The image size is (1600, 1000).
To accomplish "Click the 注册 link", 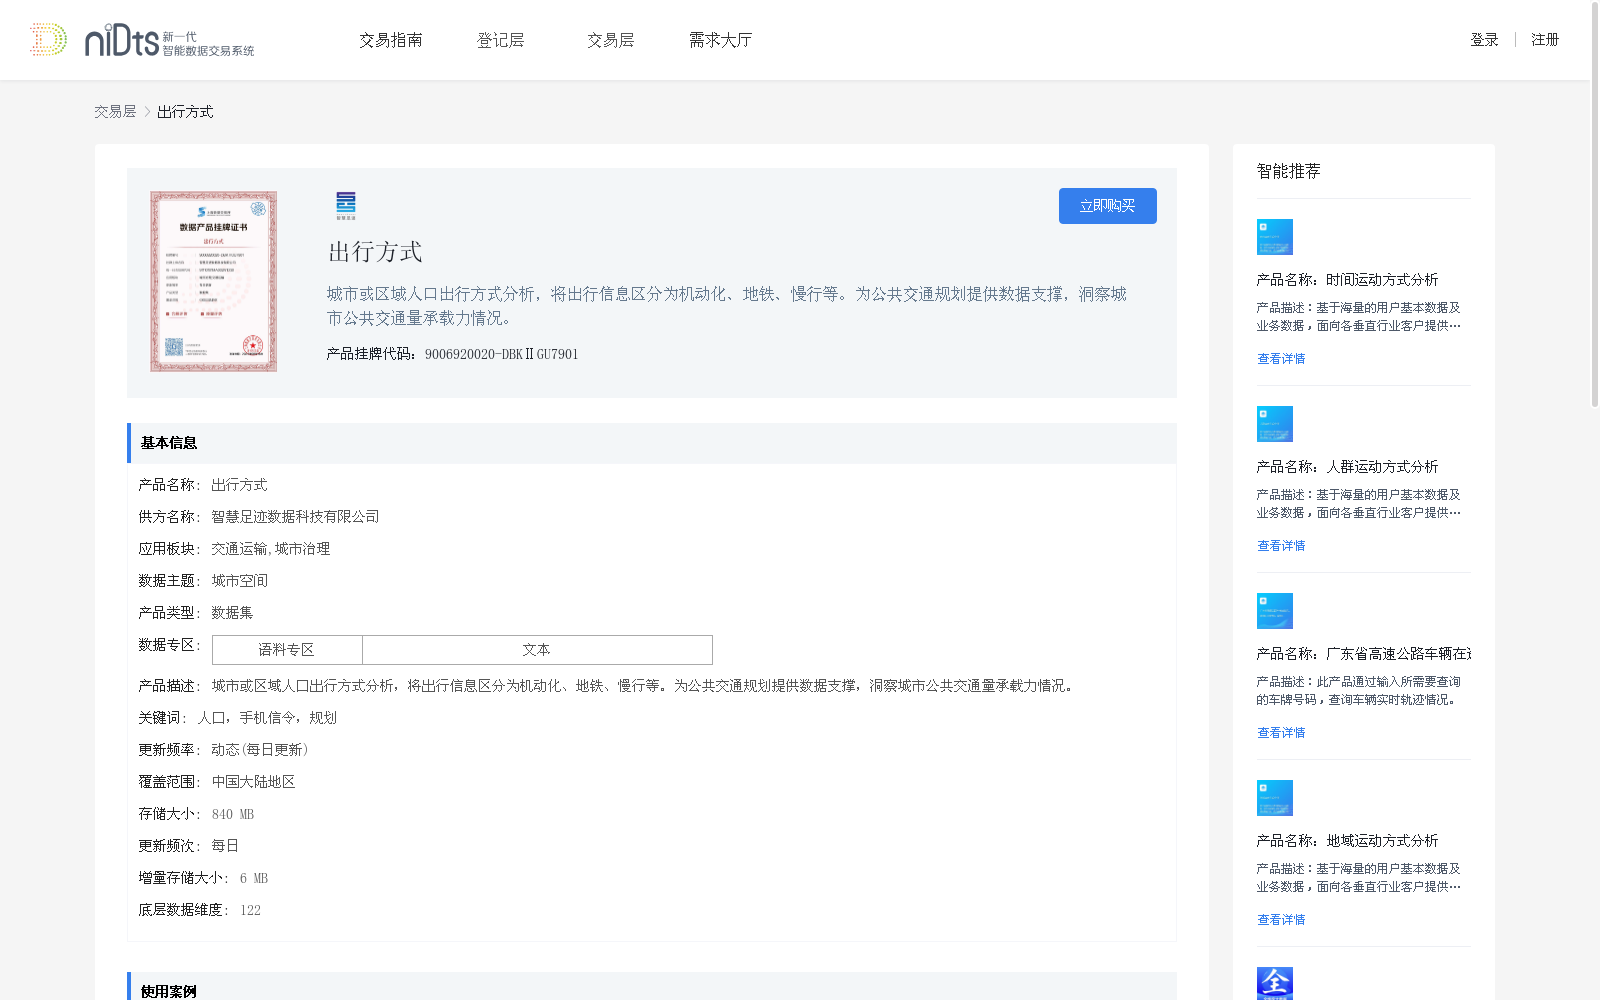I will click(x=1545, y=40).
